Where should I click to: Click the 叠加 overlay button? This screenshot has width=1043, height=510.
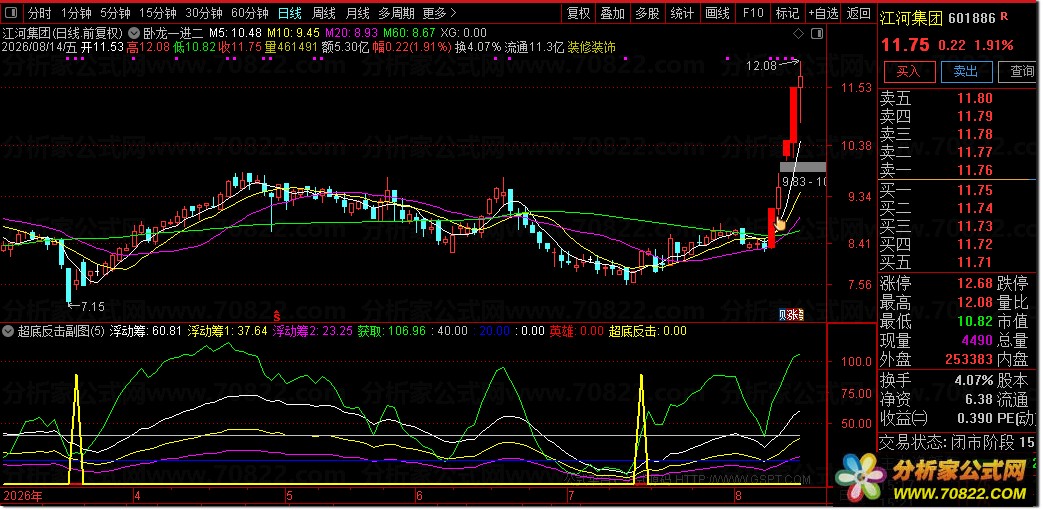coord(612,13)
